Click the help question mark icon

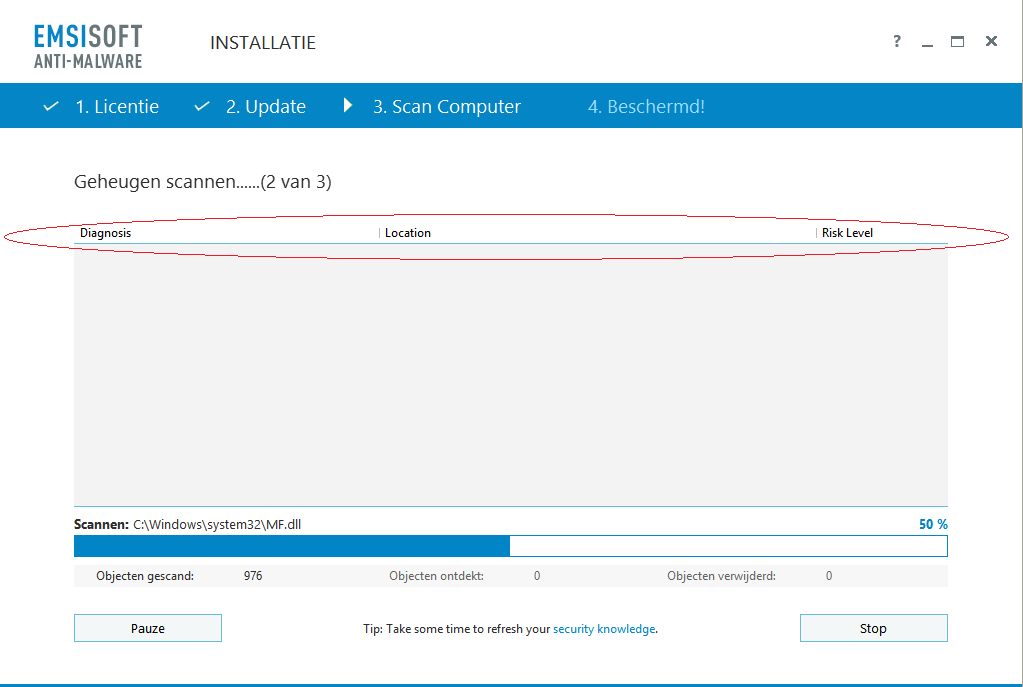point(897,42)
